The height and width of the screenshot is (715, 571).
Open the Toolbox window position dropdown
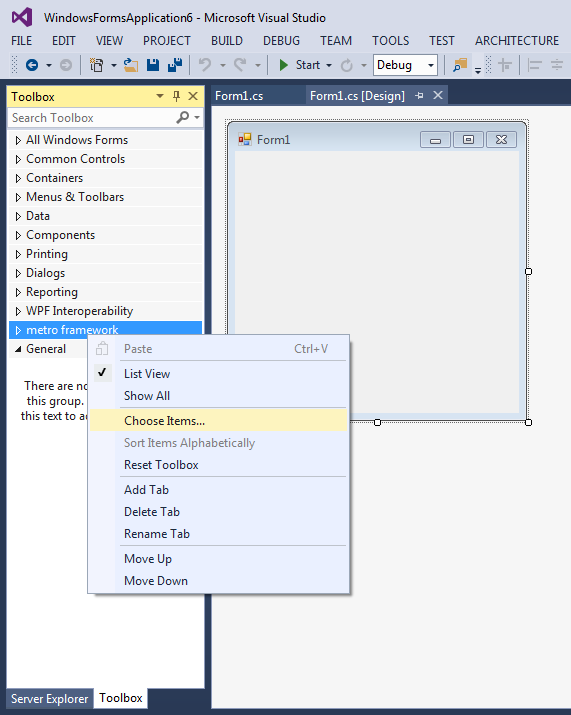pos(160,96)
